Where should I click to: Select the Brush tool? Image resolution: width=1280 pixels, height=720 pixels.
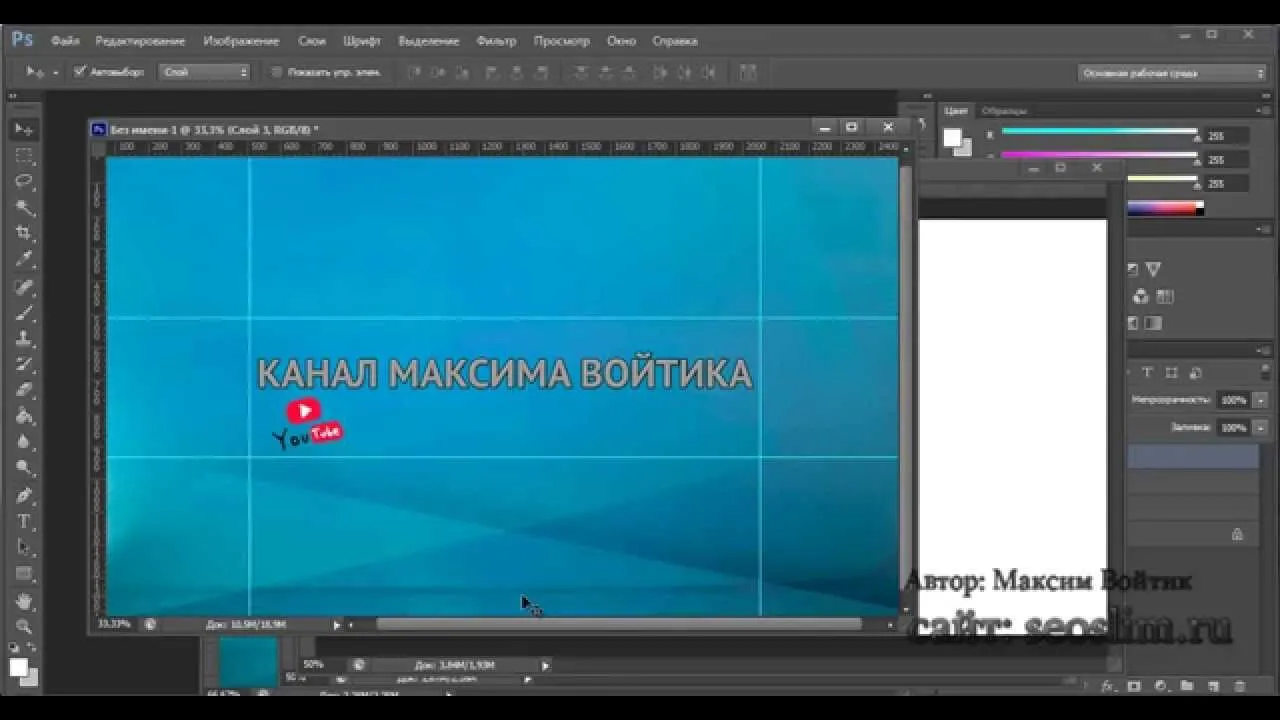24,313
